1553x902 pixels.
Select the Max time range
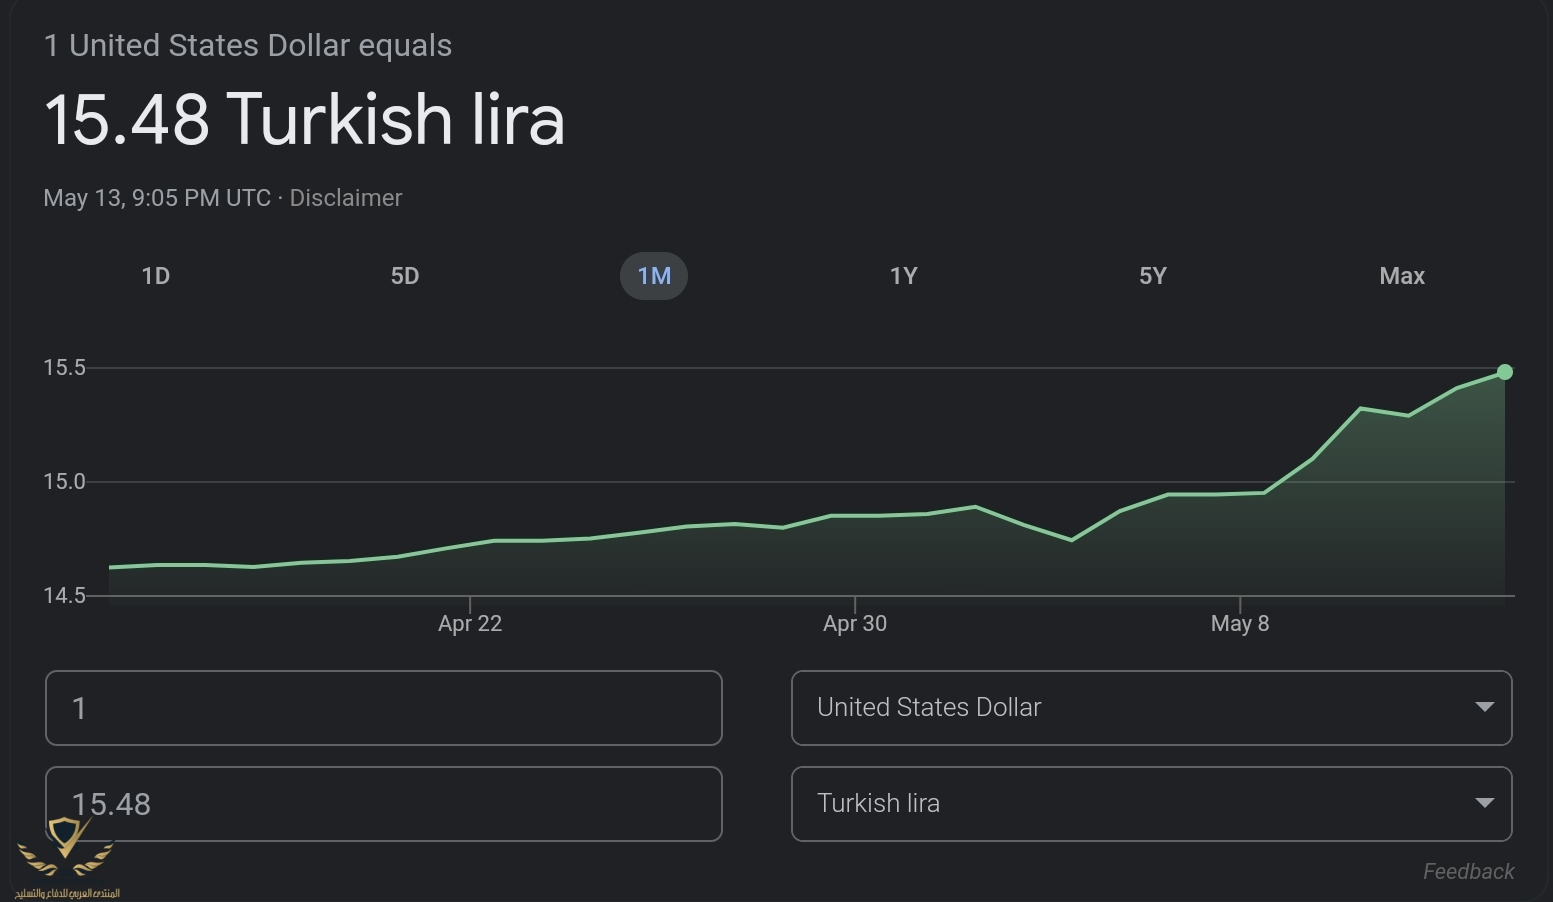[x=1401, y=276]
